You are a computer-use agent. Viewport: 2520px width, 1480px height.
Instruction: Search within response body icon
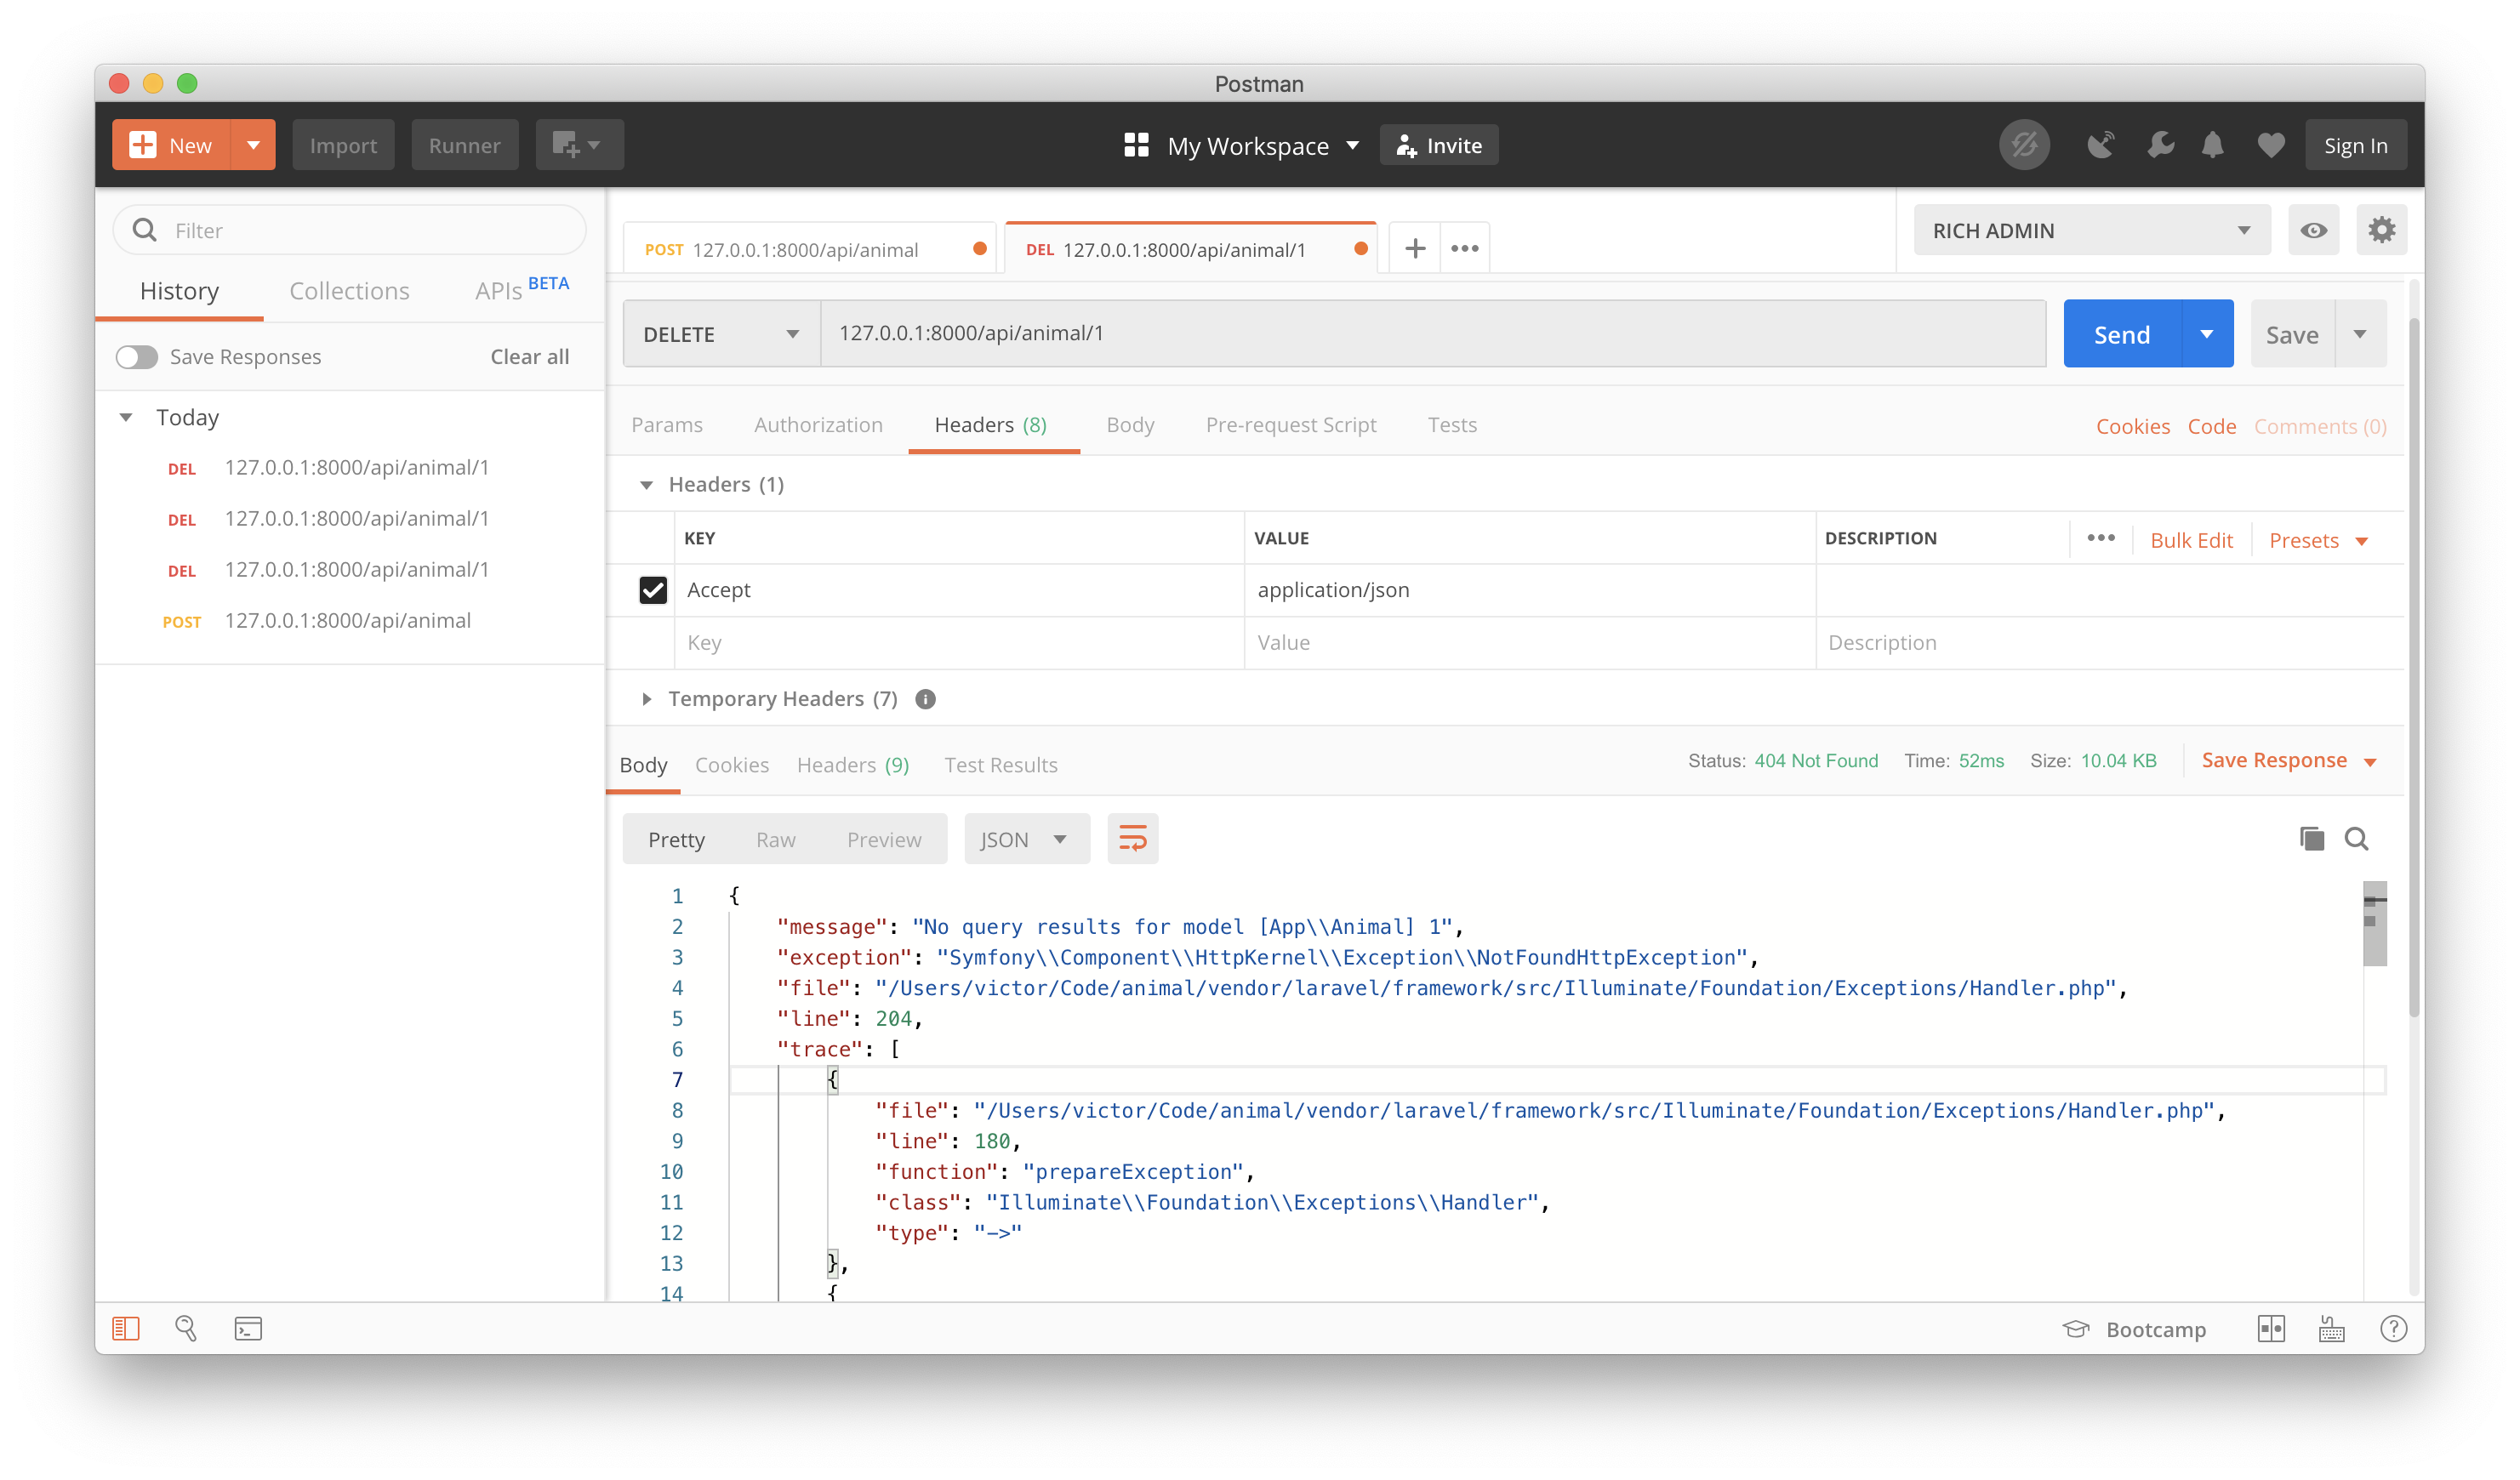2357,838
